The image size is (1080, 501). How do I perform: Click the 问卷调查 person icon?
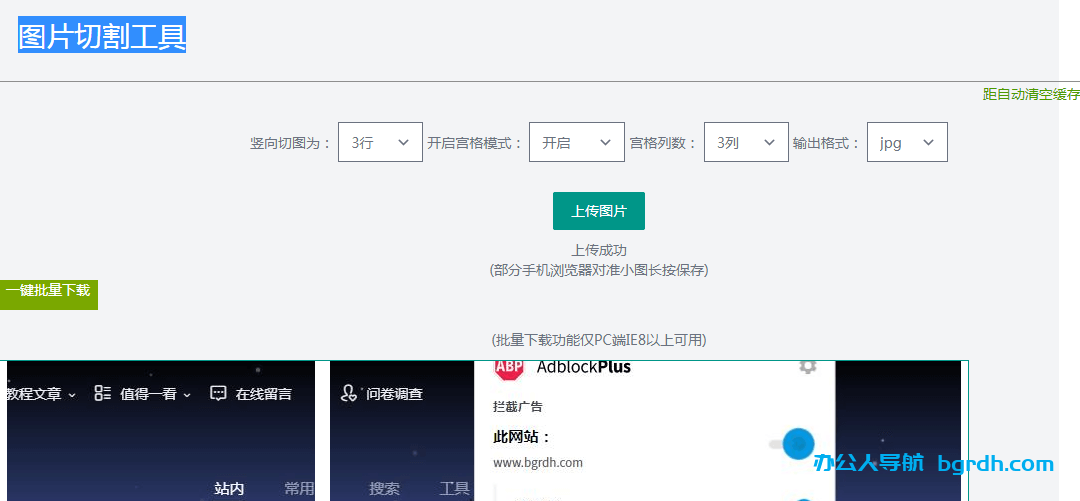pyautogui.click(x=349, y=394)
